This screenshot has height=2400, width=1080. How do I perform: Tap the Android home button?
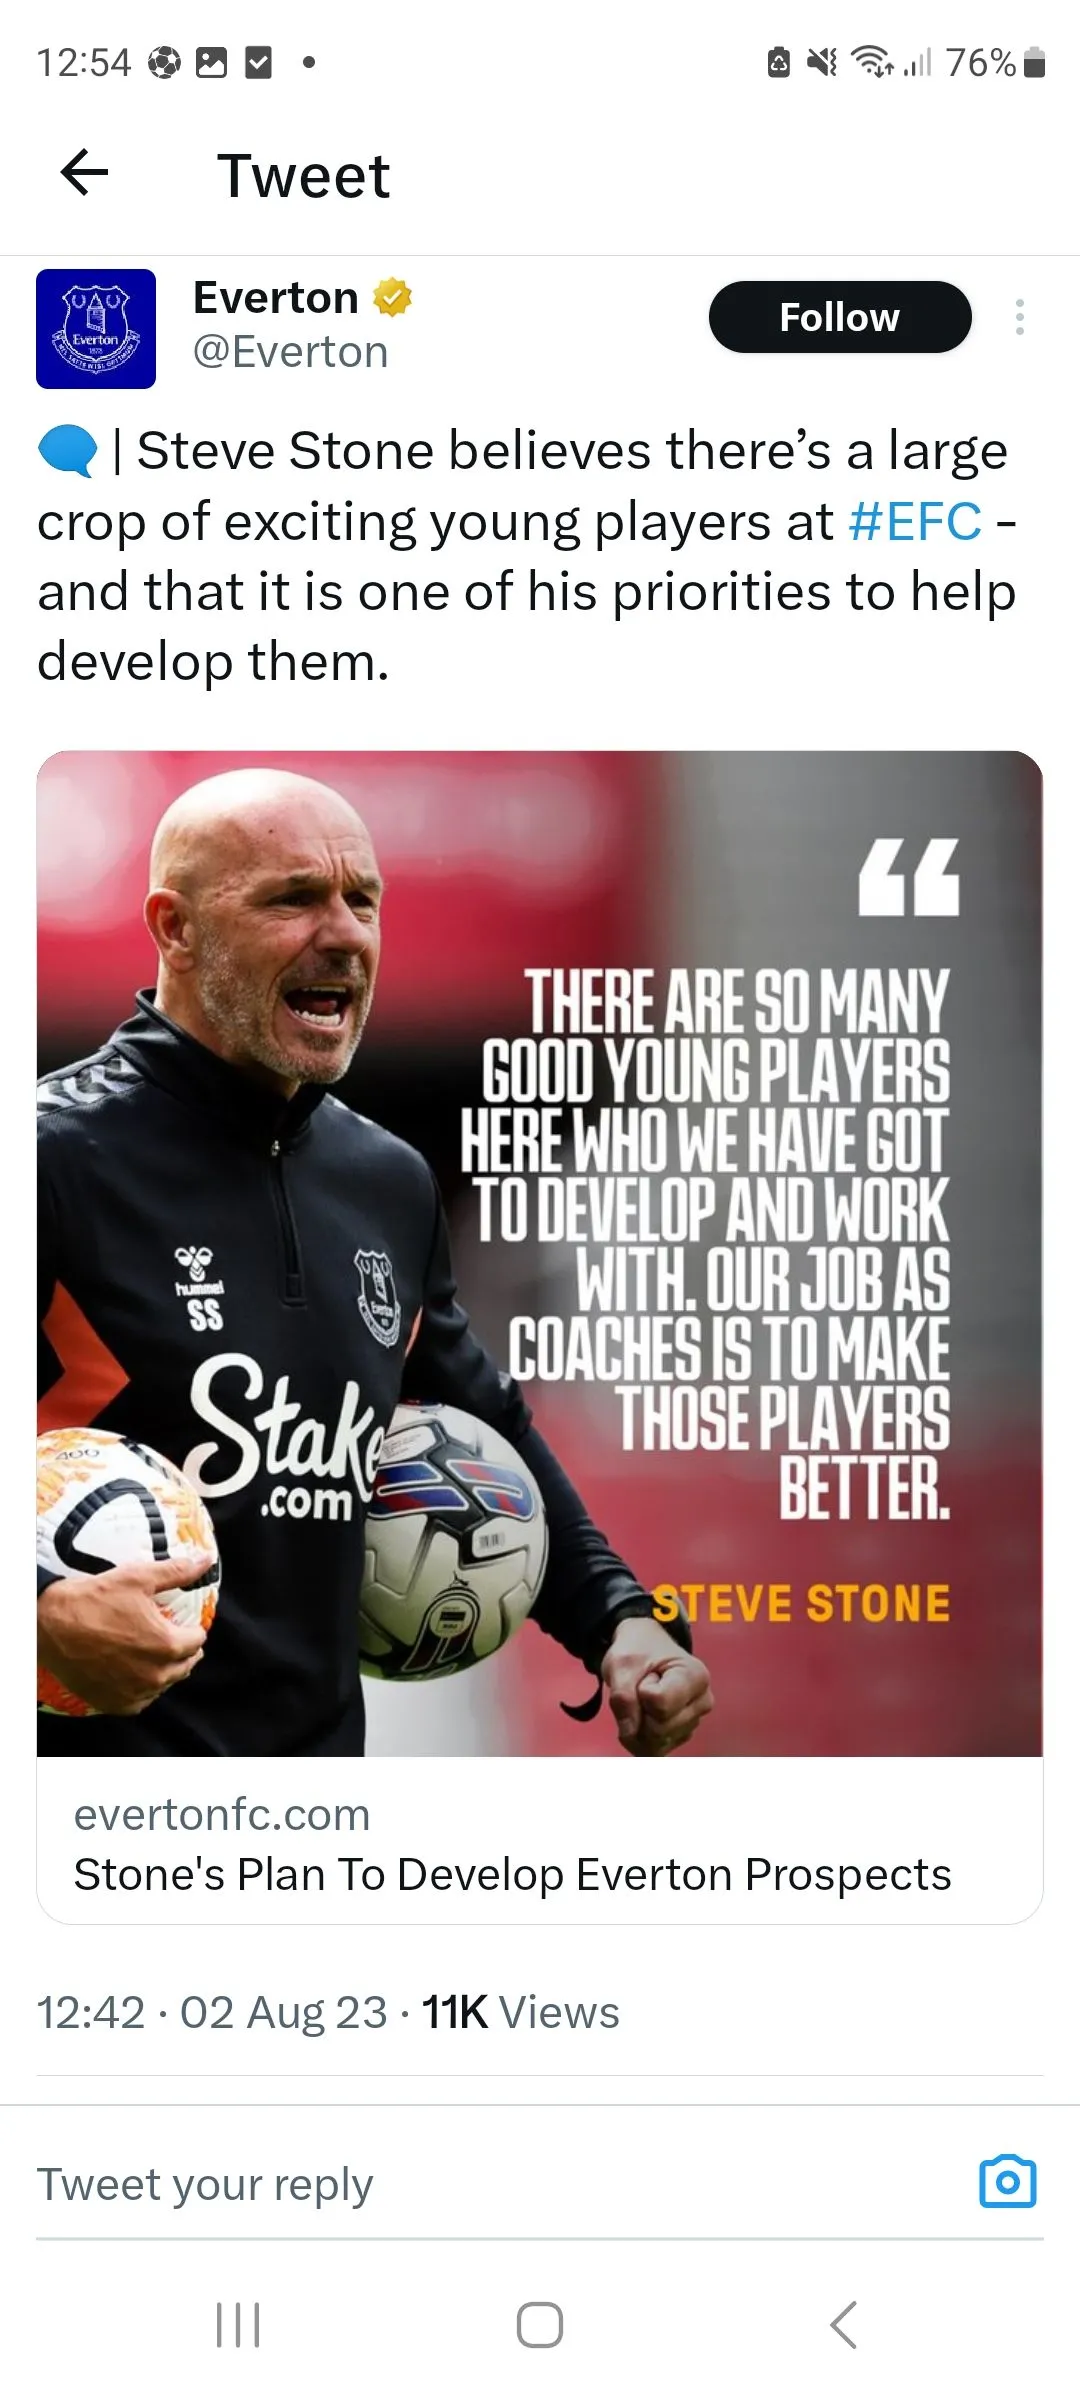pos(540,2324)
